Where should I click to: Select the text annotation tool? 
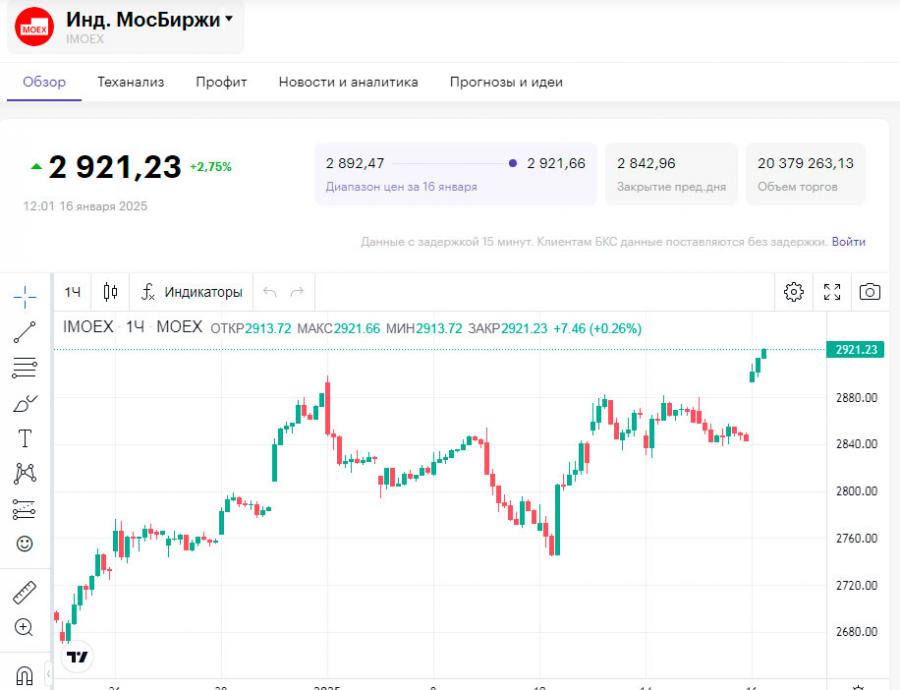[25, 439]
